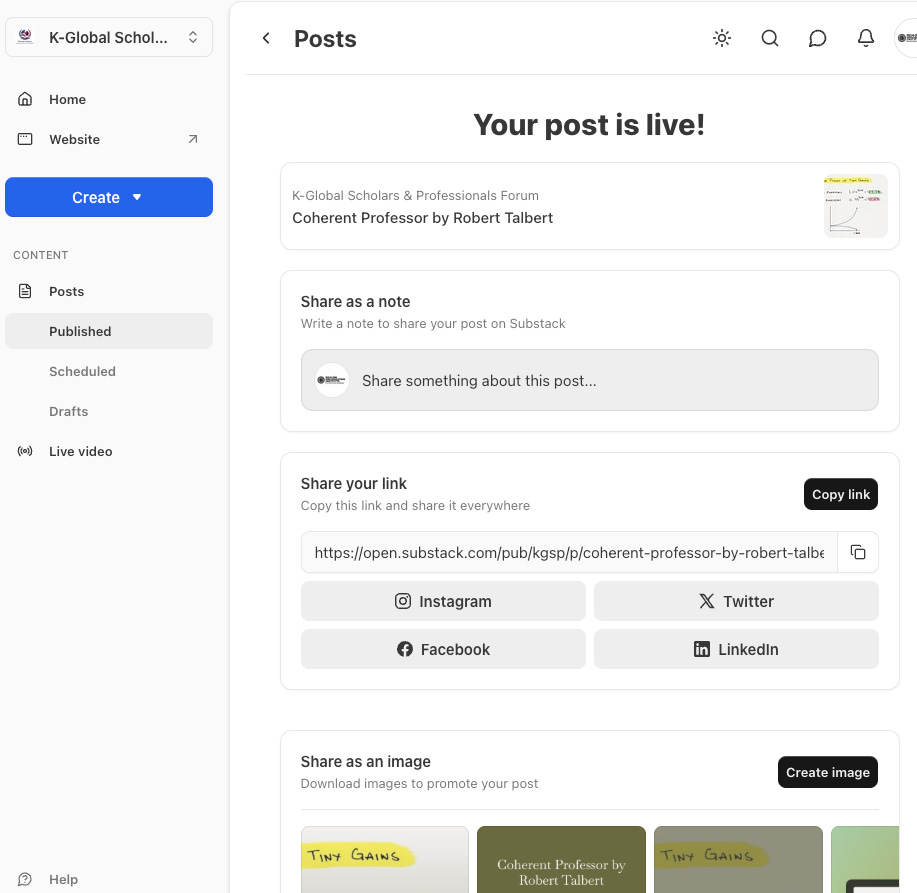This screenshot has height=893, width=917.
Task: Click the open.substack.com post URL field
Action: click(x=569, y=552)
